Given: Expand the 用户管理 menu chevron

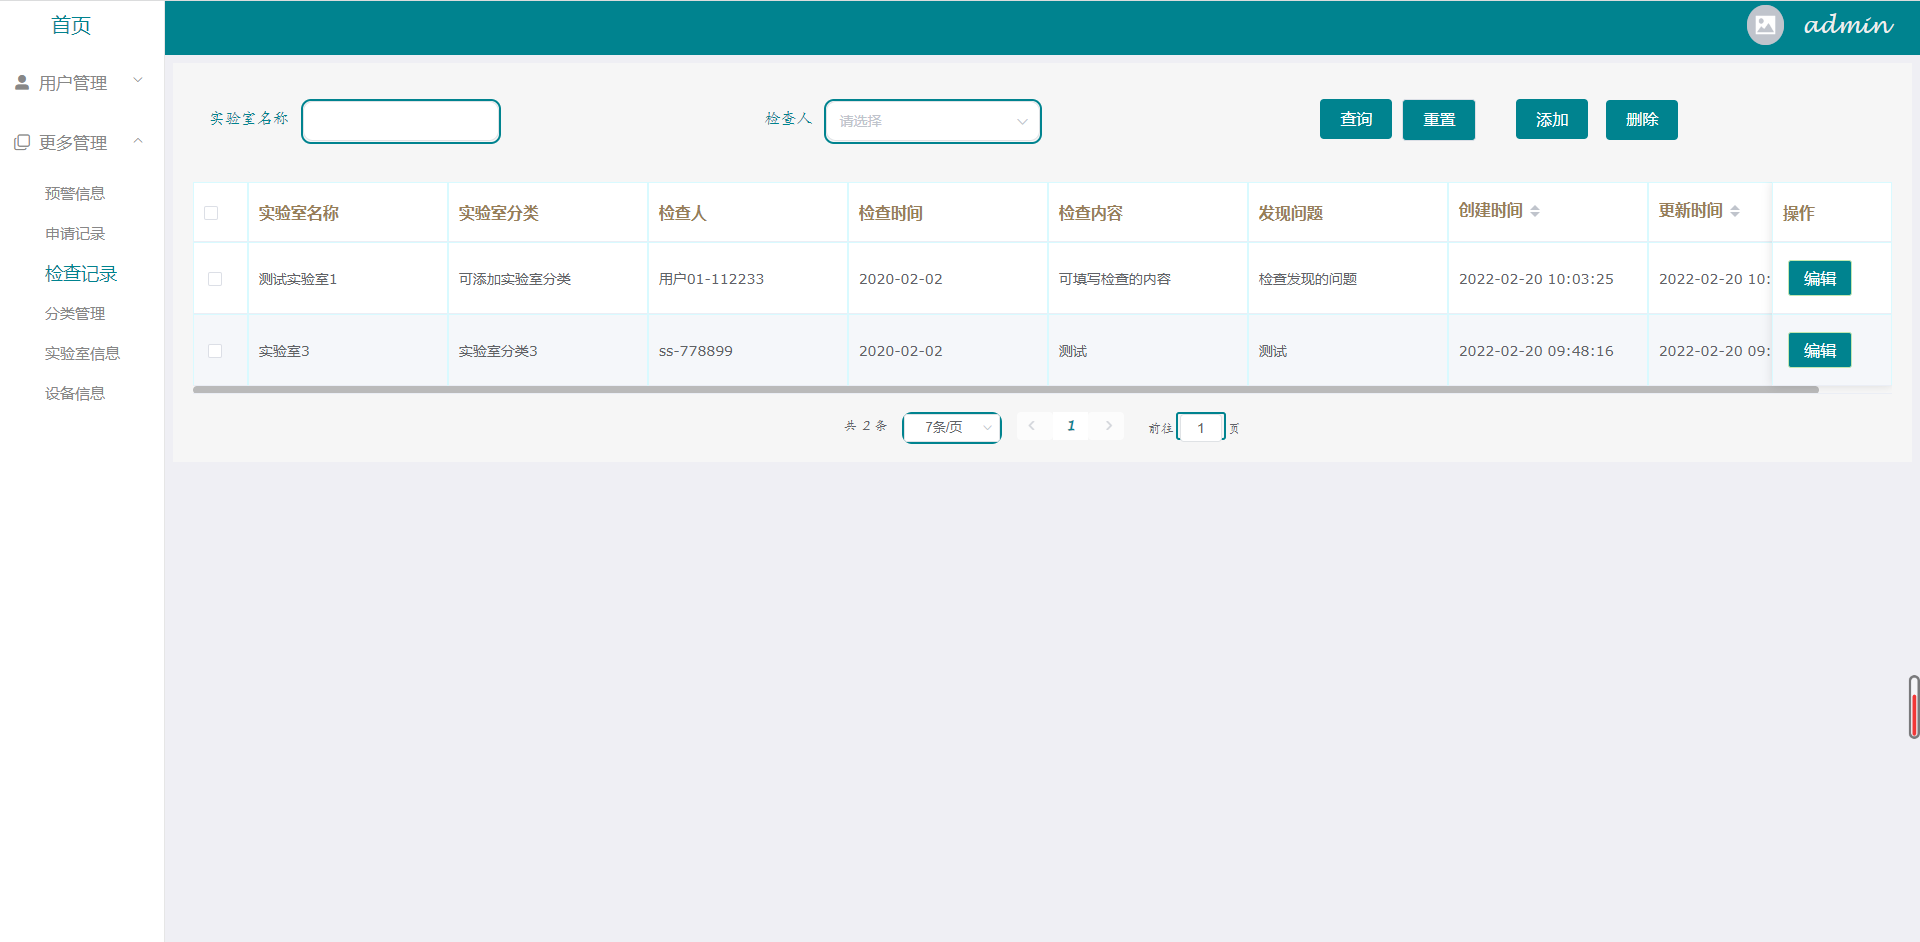Looking at the screenshot, I should (x=138, y=81).
